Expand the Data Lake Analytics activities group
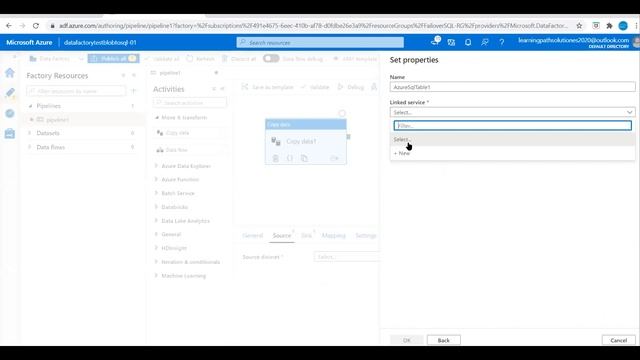640x360 pixels. pos(156,221)
